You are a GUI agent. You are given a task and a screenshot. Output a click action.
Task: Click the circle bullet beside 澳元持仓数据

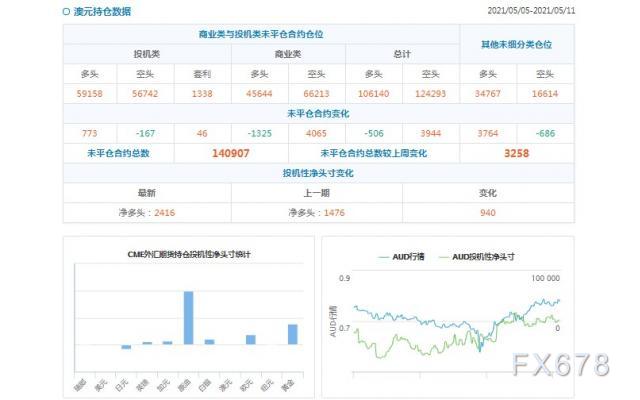[x=66, y=11]
